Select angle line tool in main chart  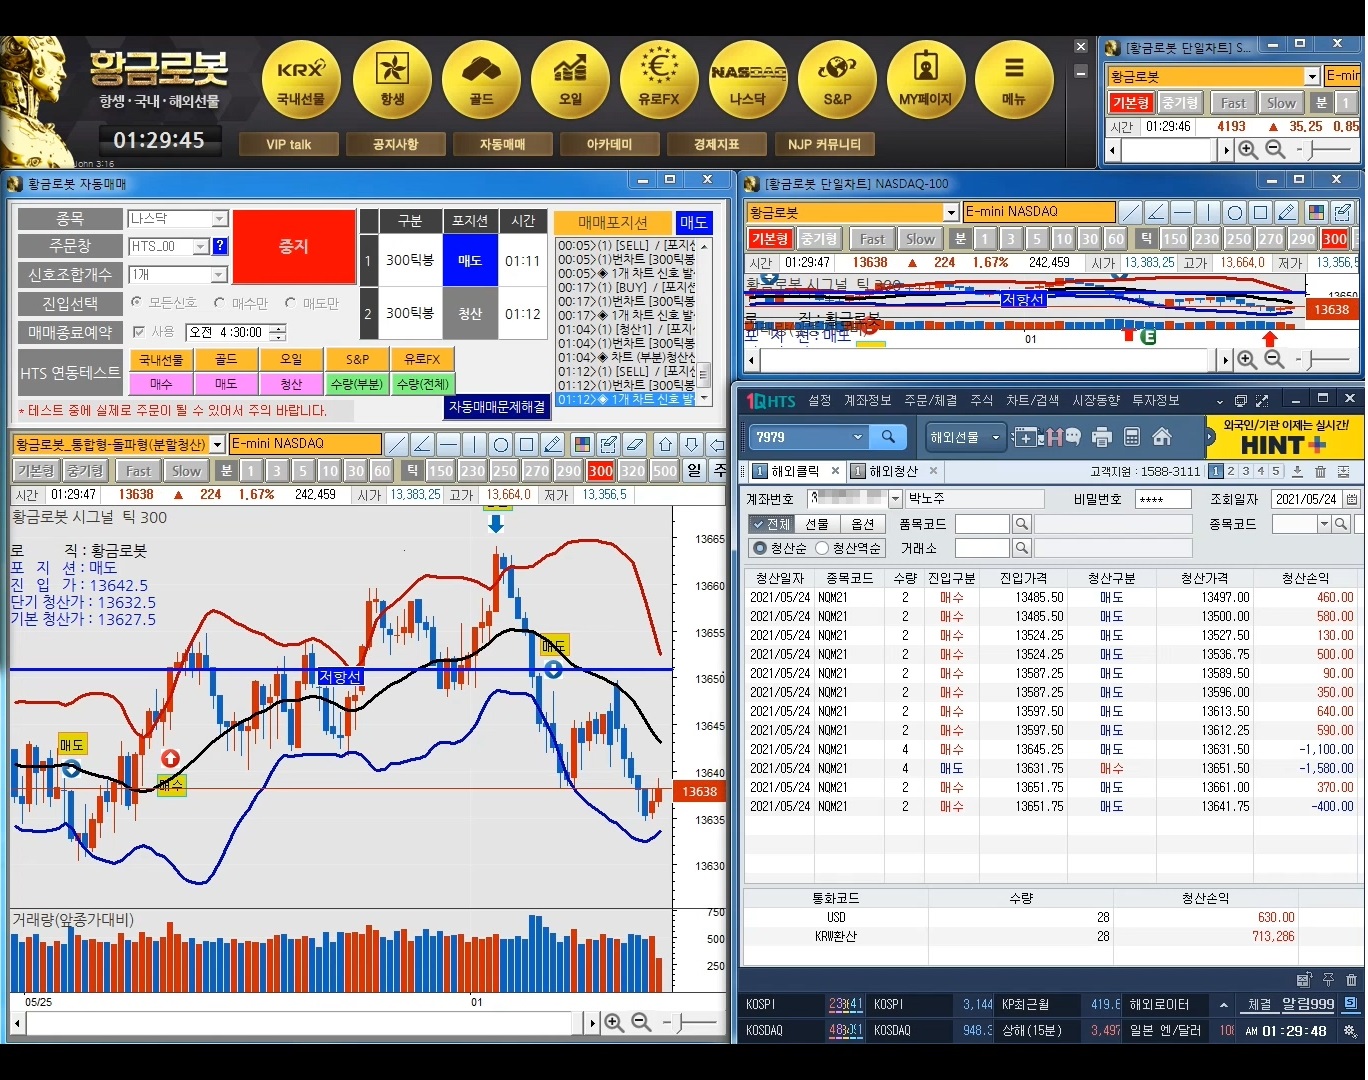coord(422,444)
